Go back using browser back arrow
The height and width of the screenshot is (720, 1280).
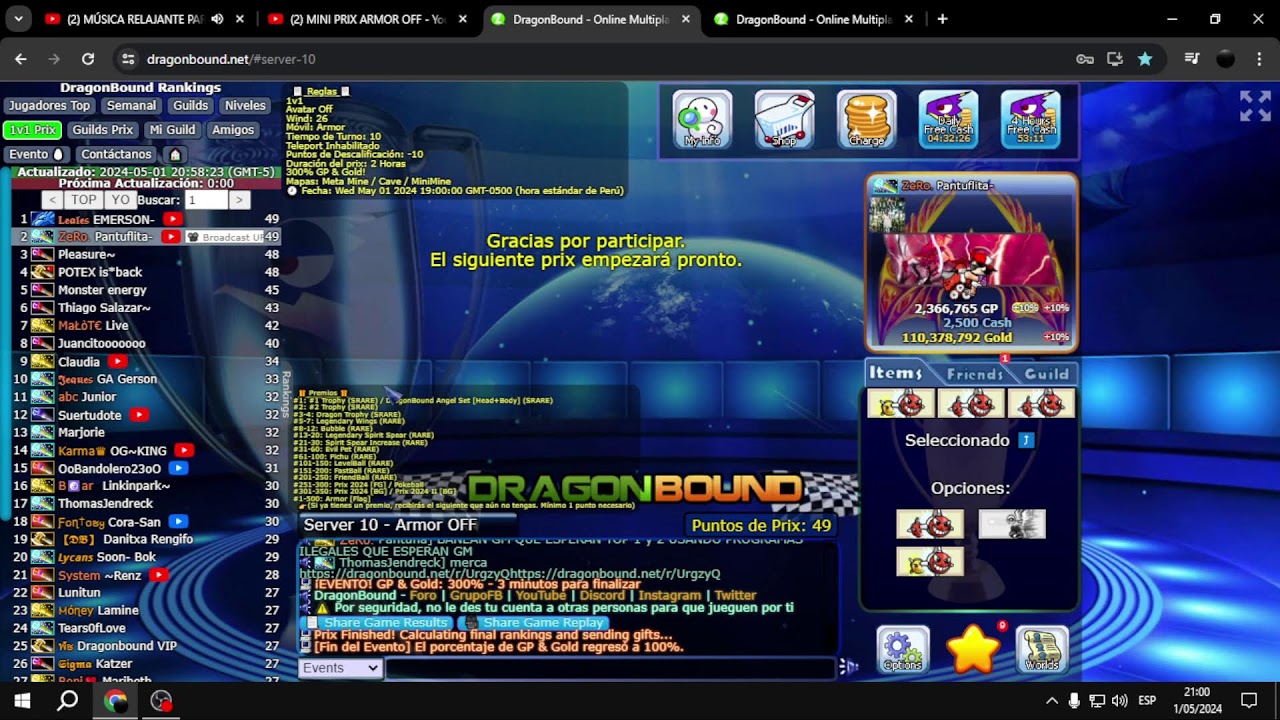tap(21, 59)
